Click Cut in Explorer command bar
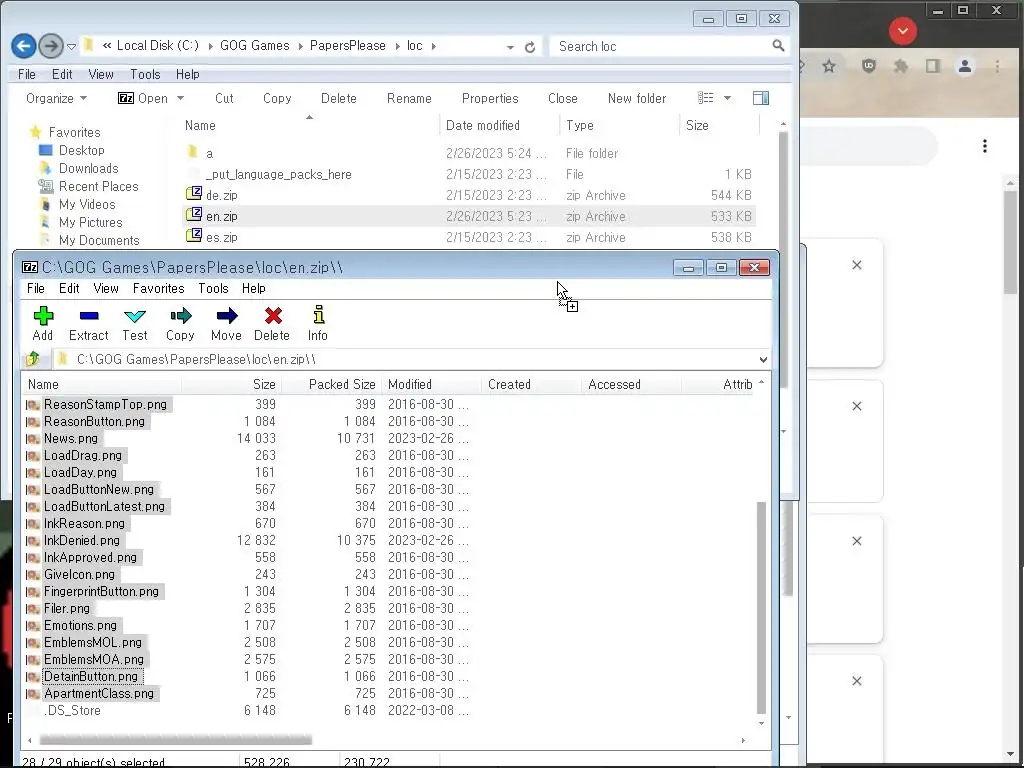The image size is (1024, 768). tap(224, 99)
